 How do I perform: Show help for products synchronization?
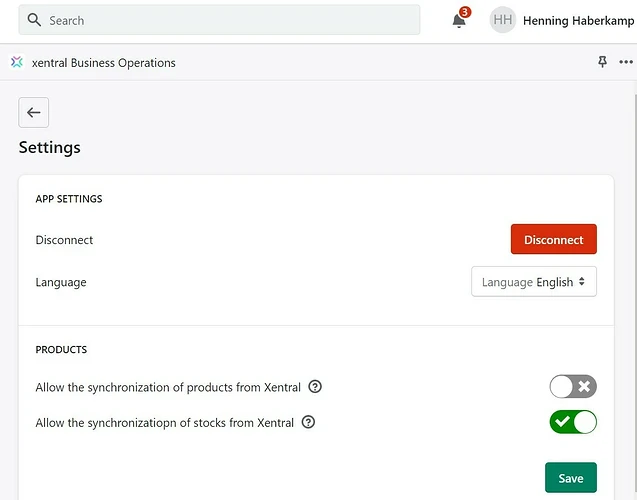click(315, 386)
